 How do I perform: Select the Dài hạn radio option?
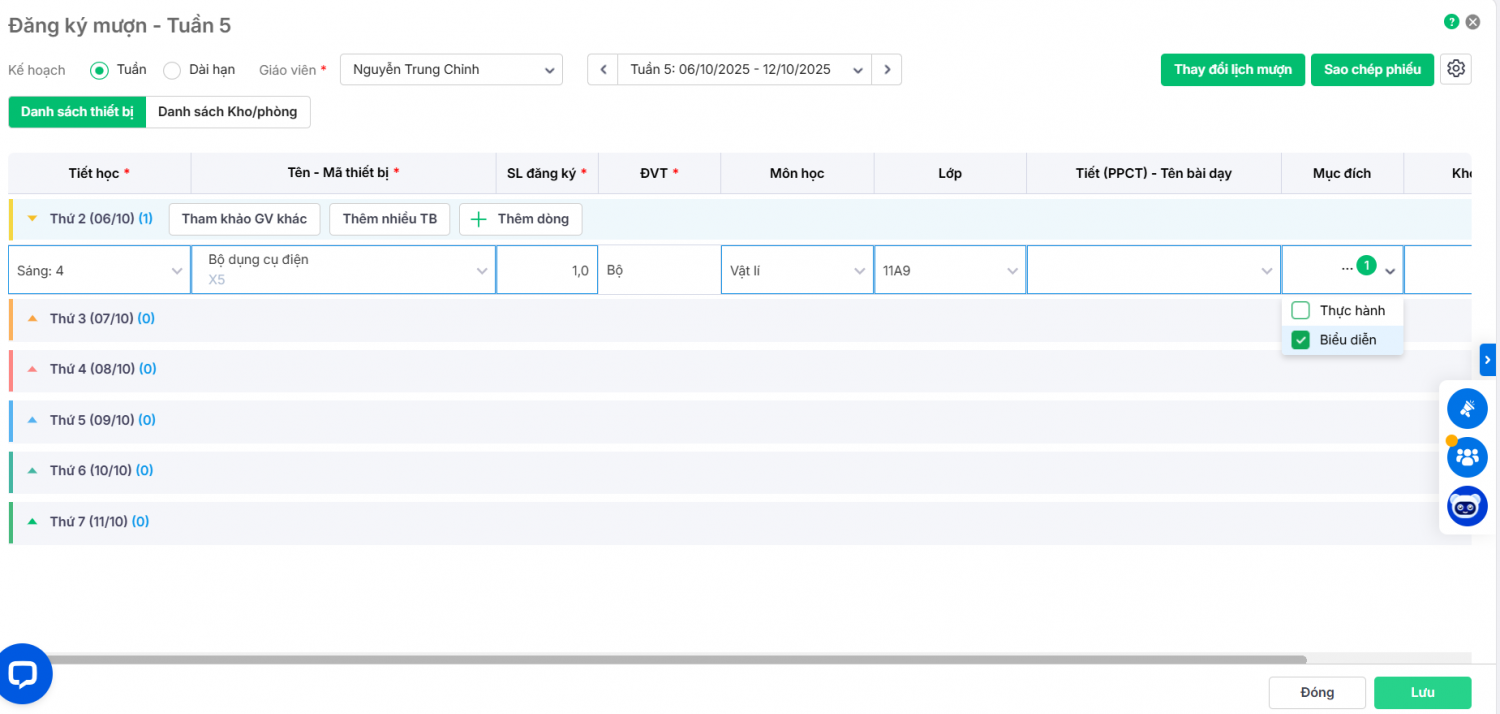(x=172, y=70)
